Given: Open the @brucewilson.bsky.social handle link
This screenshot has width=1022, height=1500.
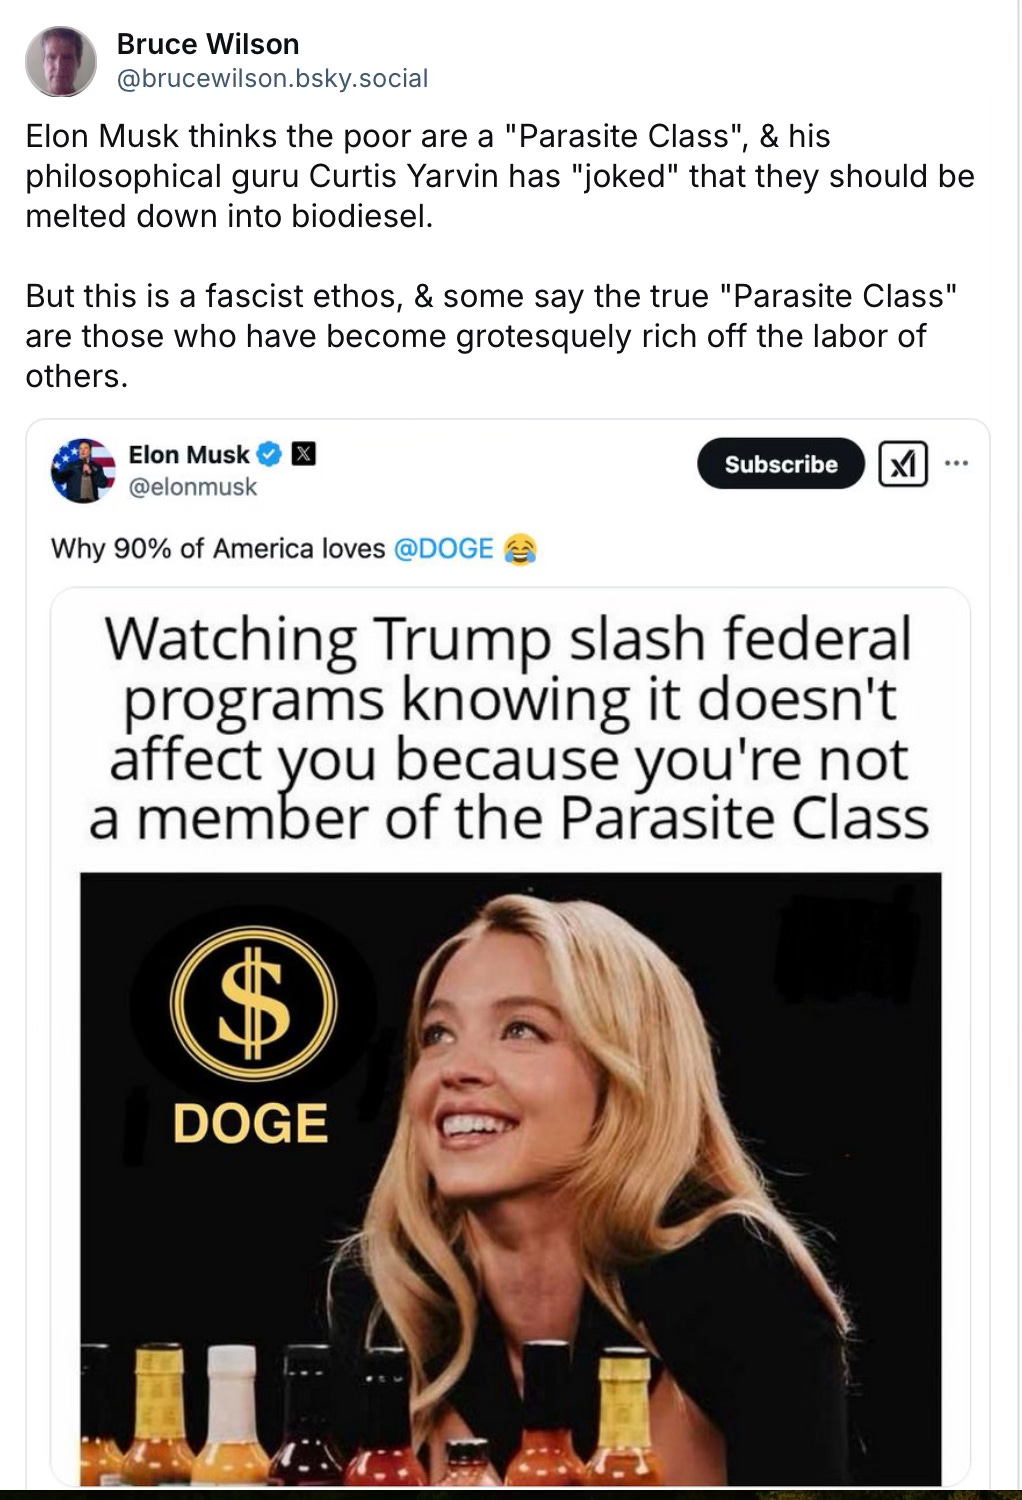Looking at the screenshot, I should click(x=272, y=79).
